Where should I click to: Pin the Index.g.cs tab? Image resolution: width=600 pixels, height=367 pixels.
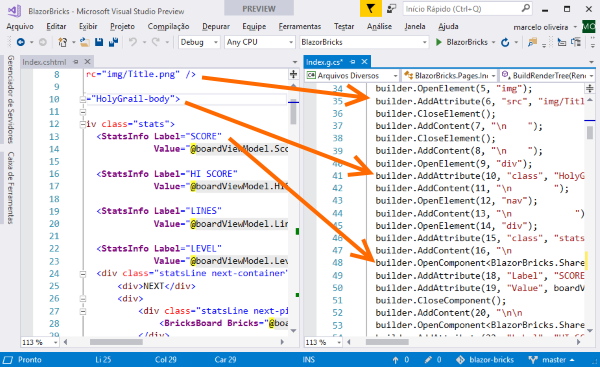coord(352,62)
